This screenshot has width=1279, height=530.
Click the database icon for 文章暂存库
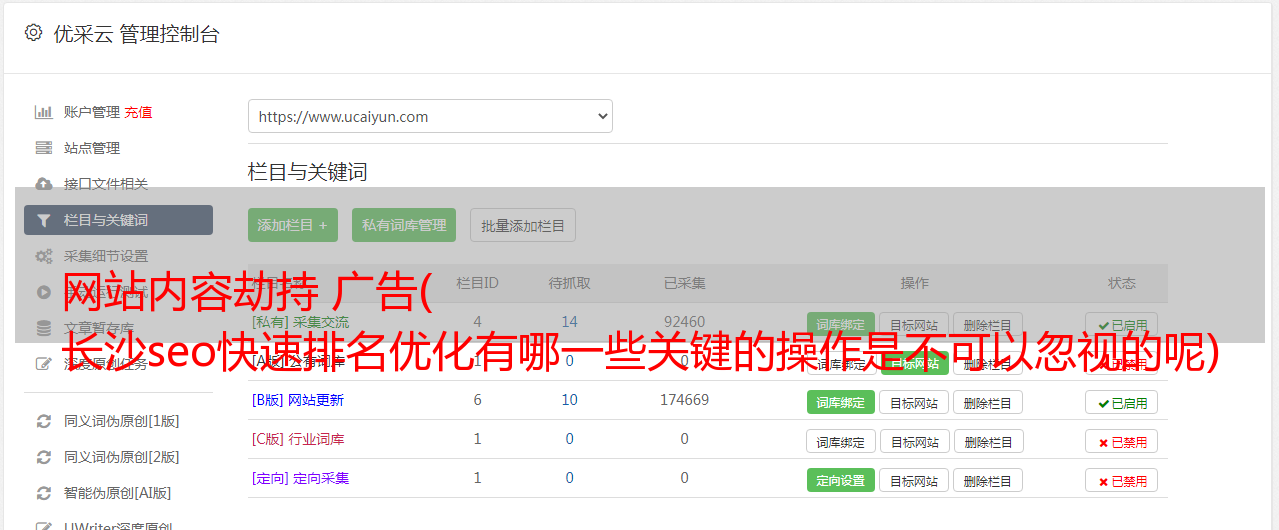44,328
